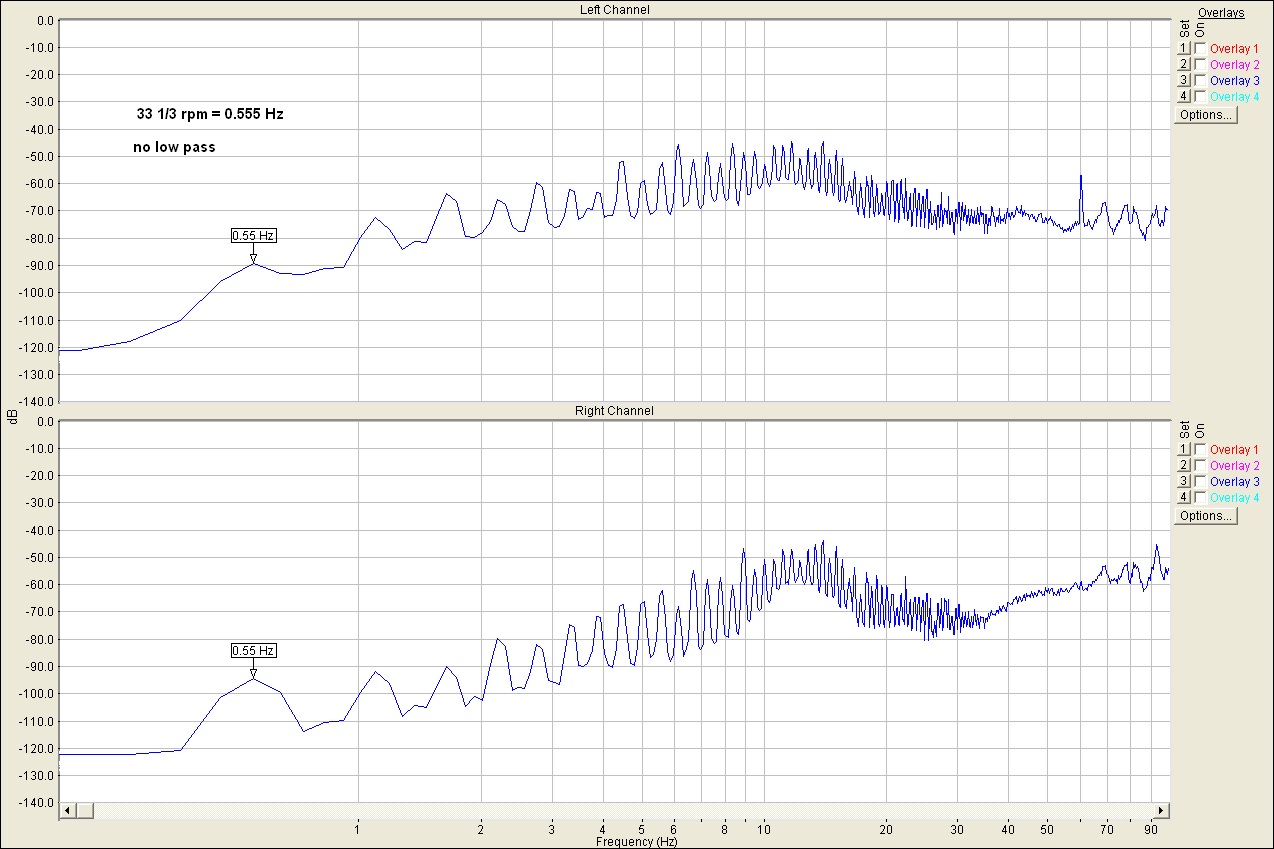Enable Overlay 2 checkbox in Left Channel
The height and width of the screenshot is (849, 1274).
point(1200,64)
